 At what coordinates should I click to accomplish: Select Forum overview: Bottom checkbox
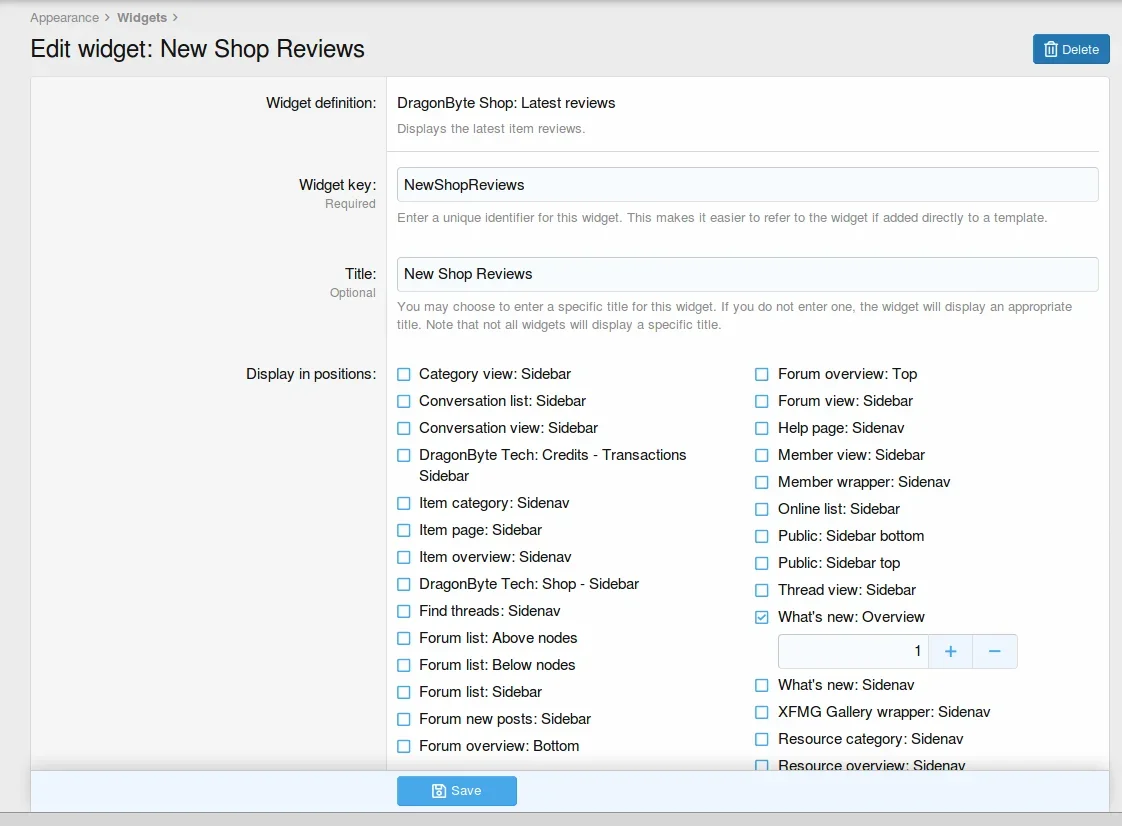[x=404, y=747]
